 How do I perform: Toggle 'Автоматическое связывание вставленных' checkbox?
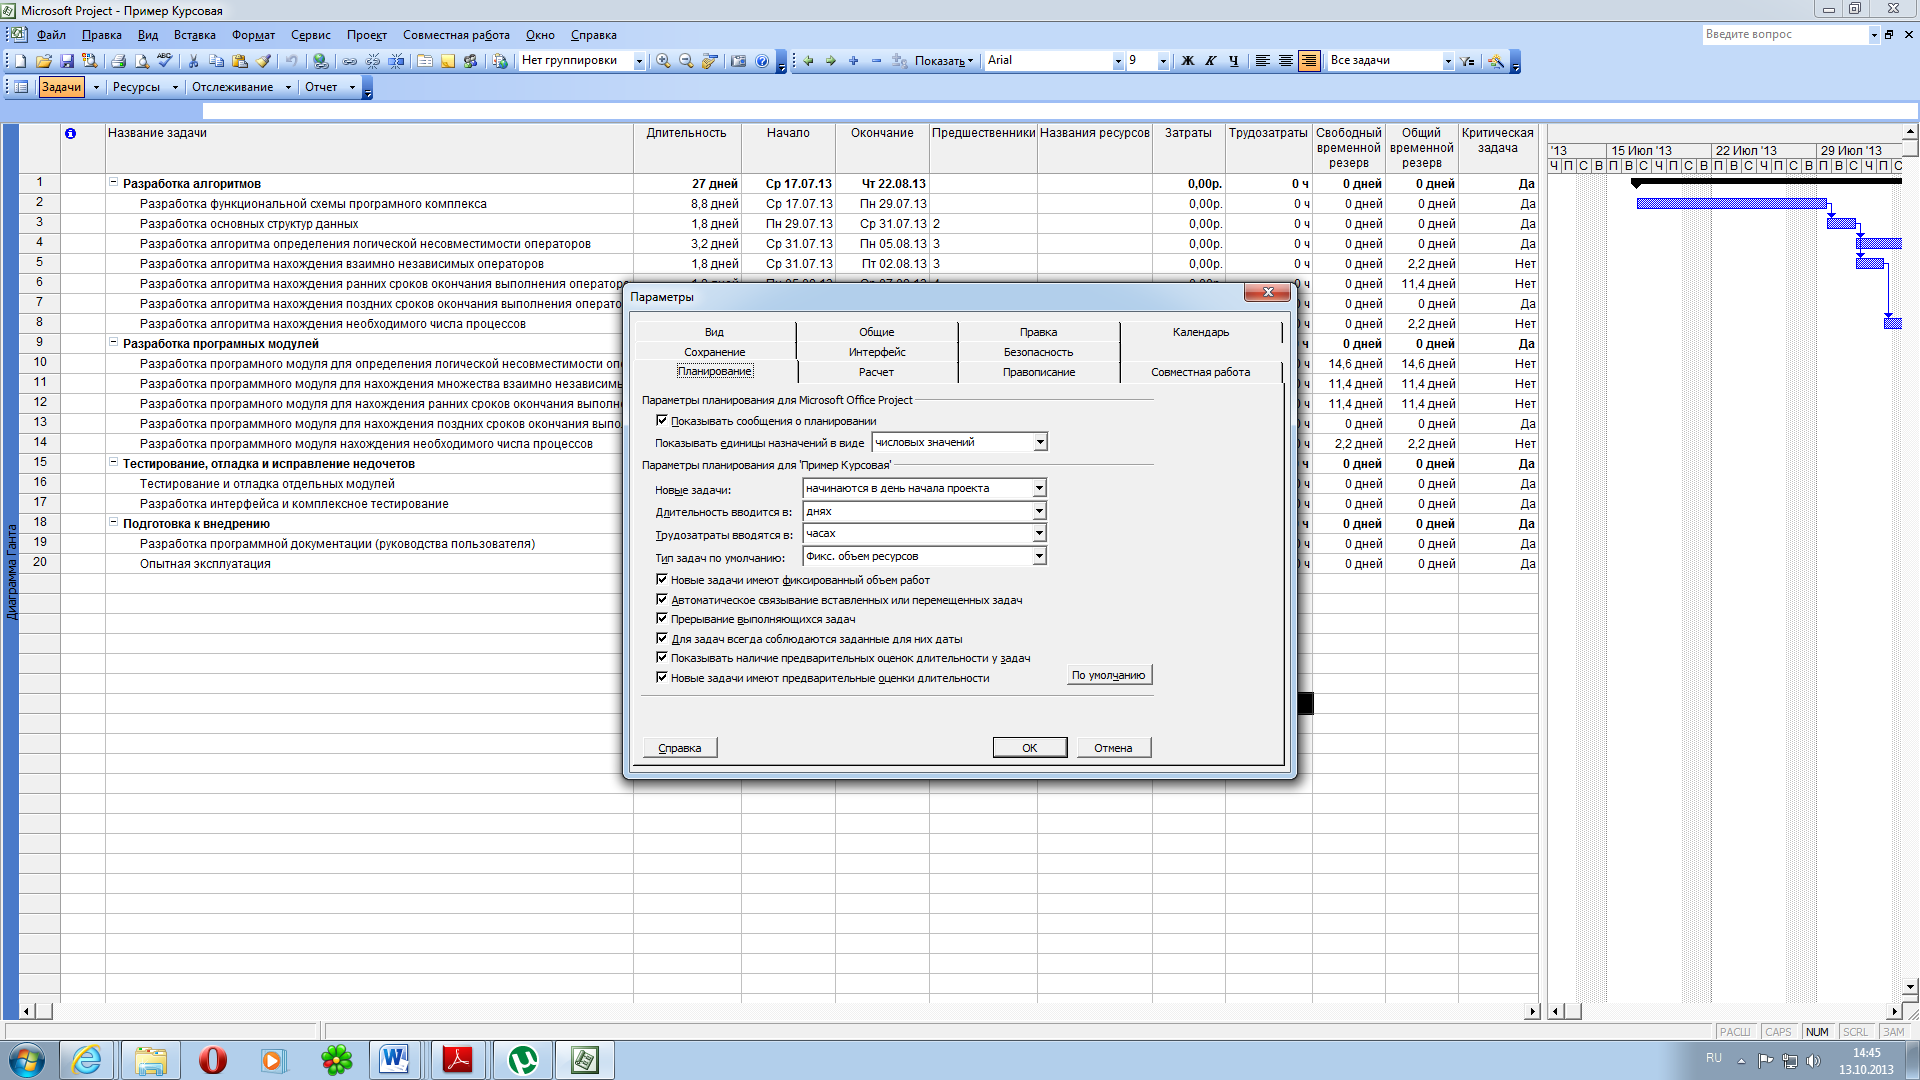click(x=661, y=600)
